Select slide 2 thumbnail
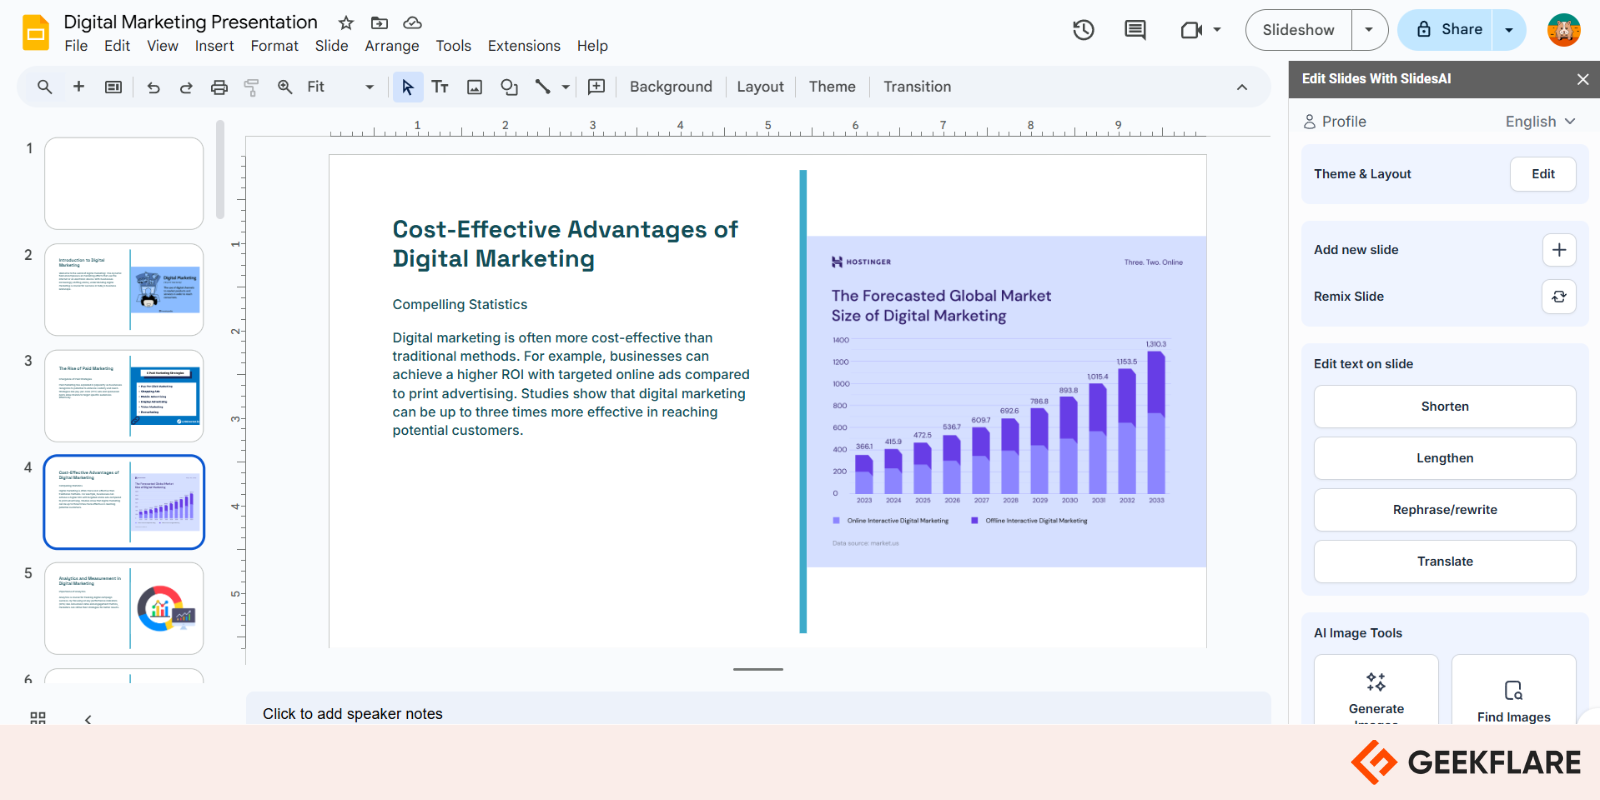 (124, 290)
